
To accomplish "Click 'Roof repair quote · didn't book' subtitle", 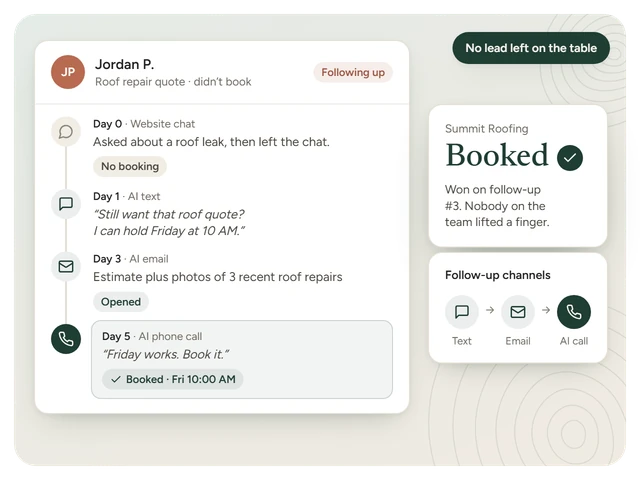I will [173, 82].
